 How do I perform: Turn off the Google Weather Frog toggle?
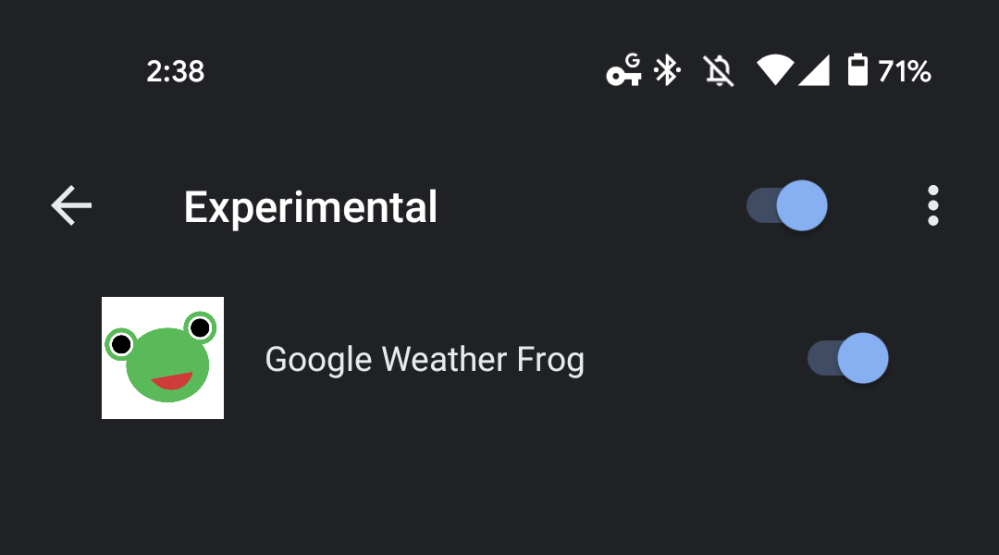coord(848,358)
